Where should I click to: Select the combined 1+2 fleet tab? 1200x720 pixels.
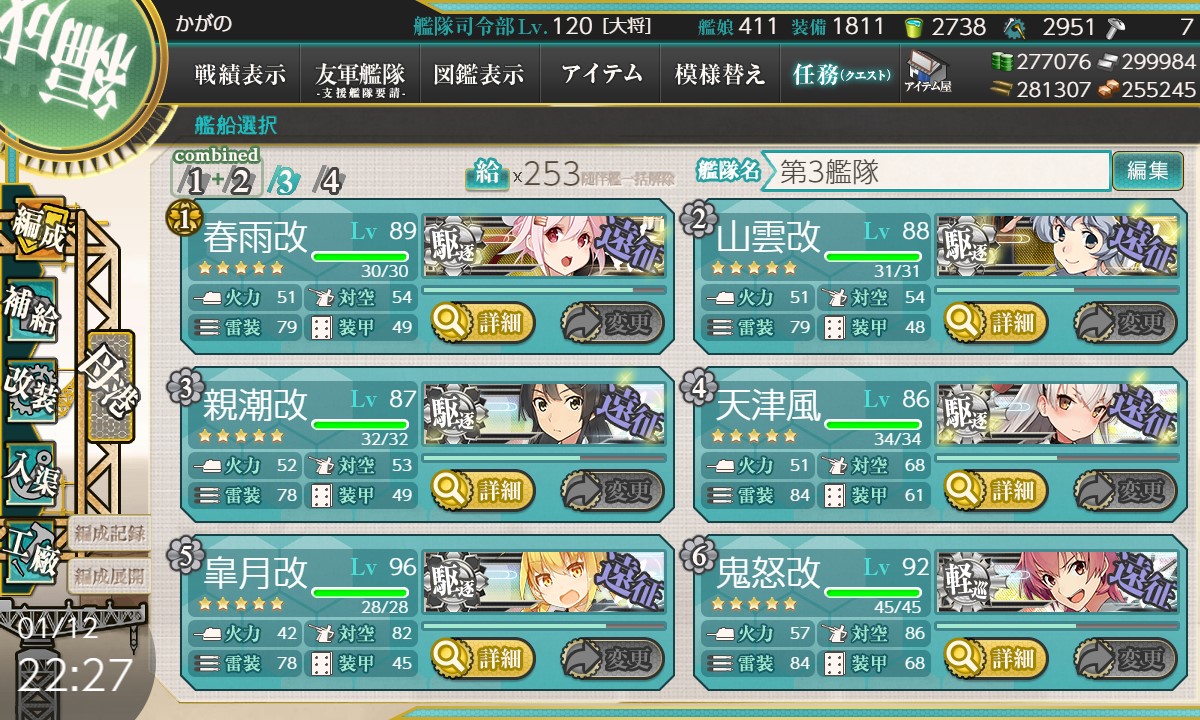215,179
